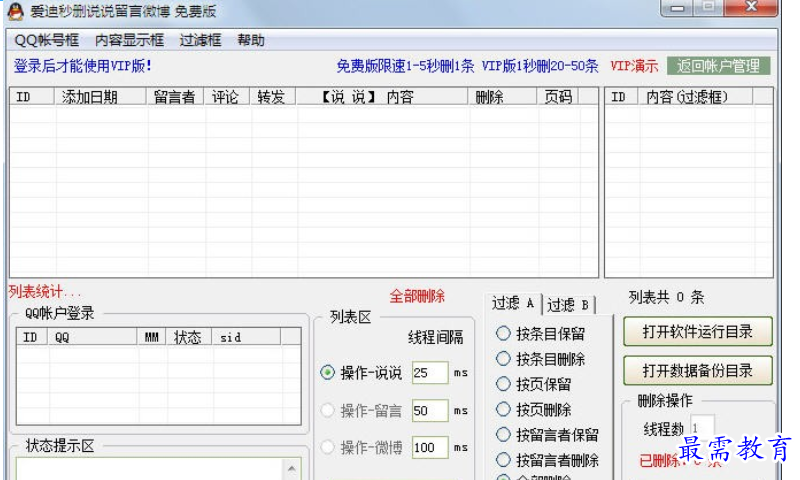Select 操作-留言 radio button

[x=328, y=410]
